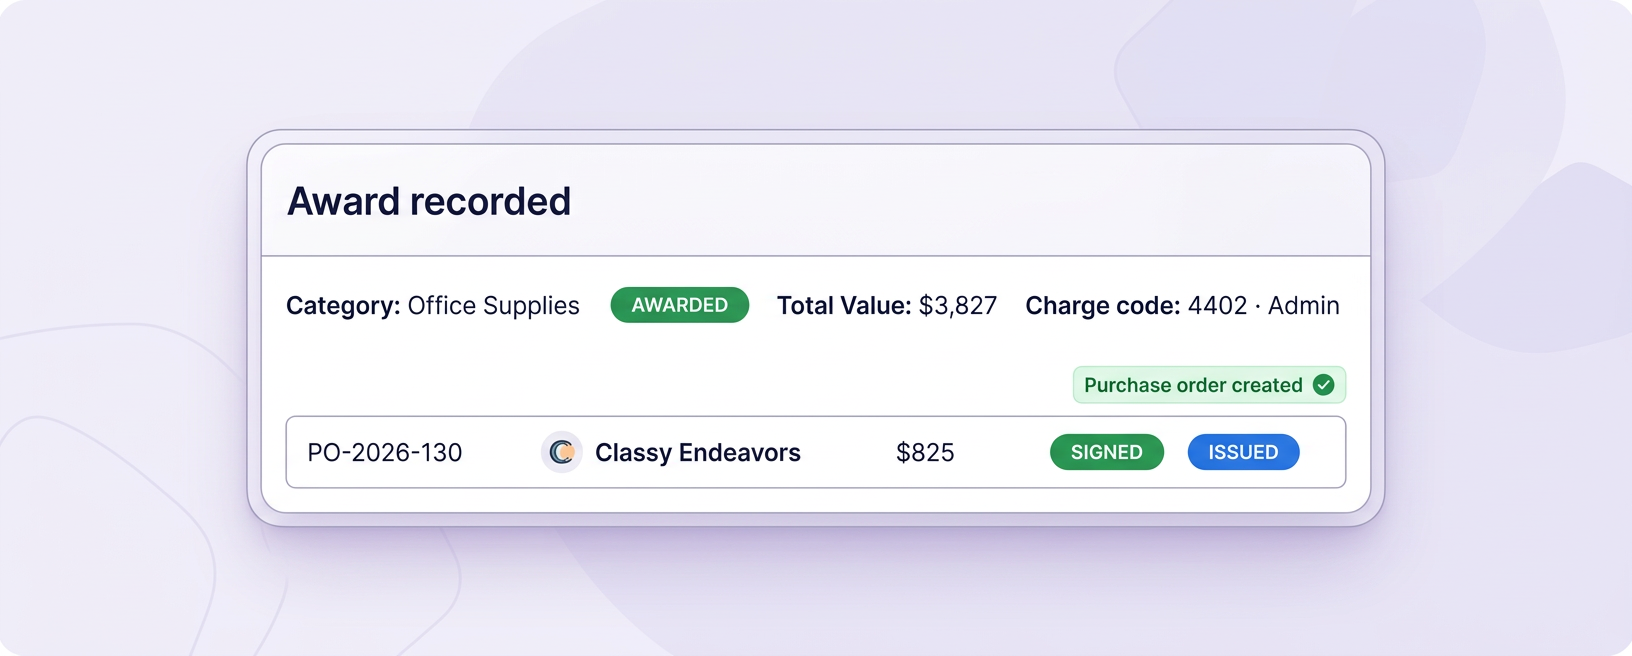
Task: Click the Total Value: field label
Action: pos(844,305)
